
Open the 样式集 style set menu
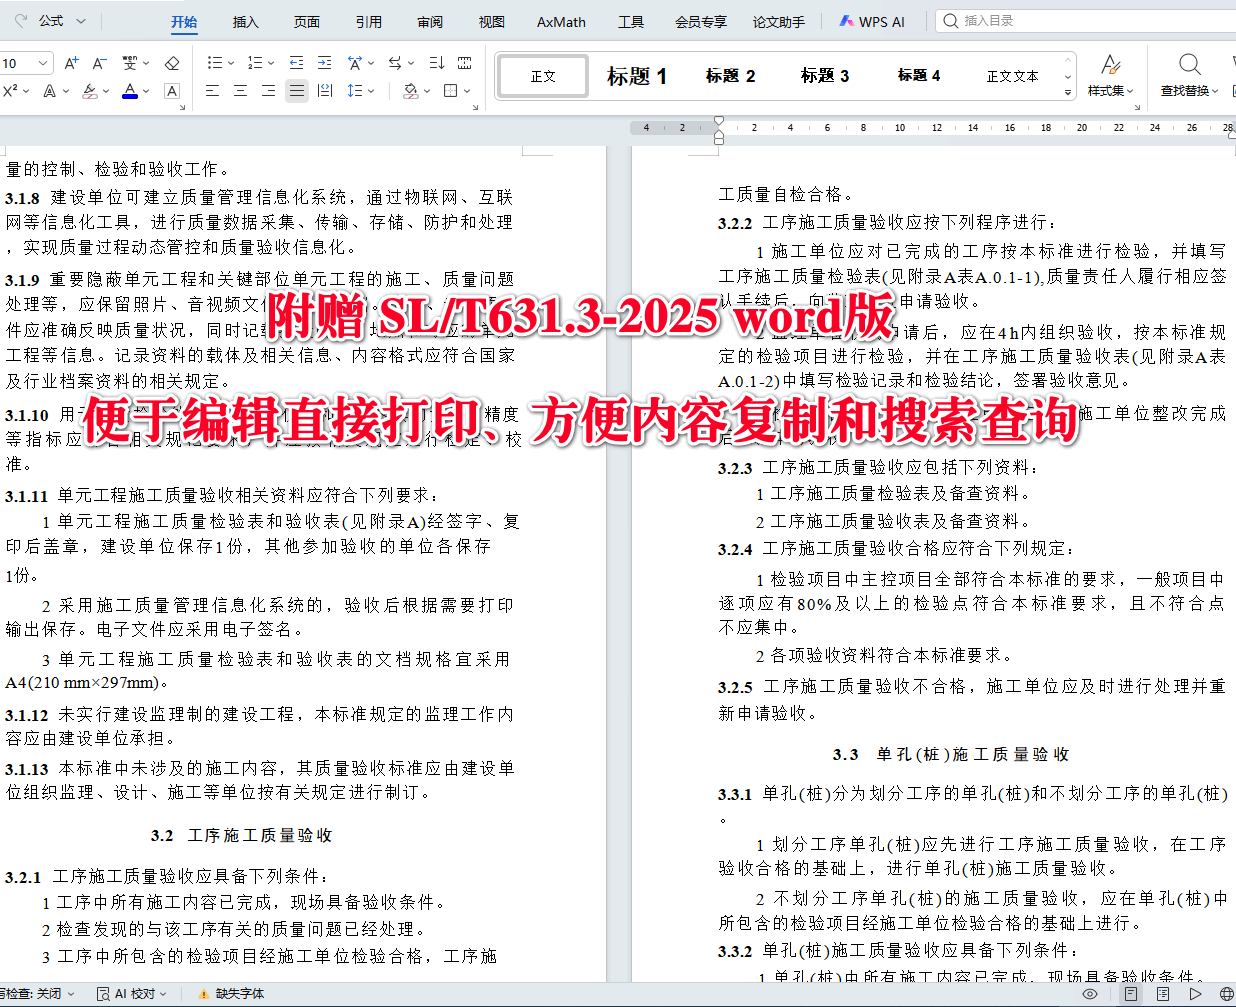(x=1111, y=76)
